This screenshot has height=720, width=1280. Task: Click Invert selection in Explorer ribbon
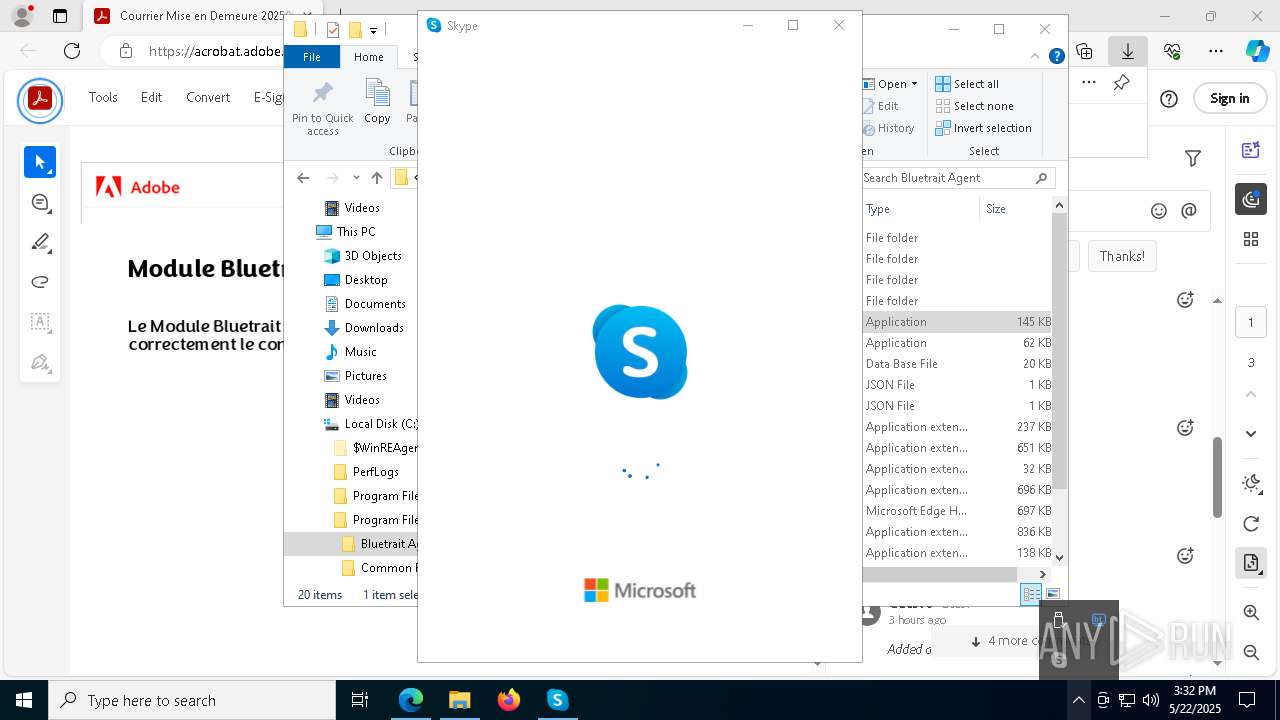coord(984,128)
